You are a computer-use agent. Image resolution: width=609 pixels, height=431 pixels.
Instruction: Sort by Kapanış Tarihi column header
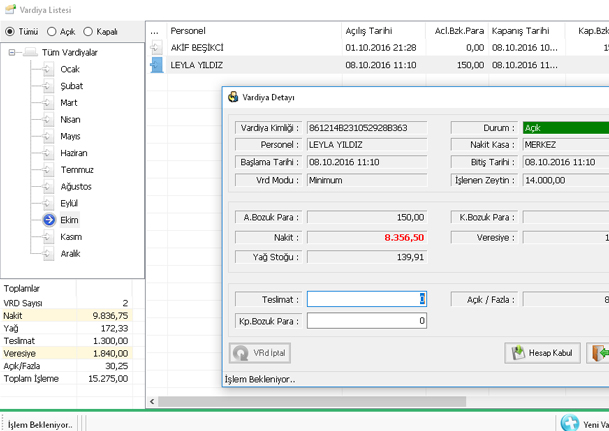(526, 31)
